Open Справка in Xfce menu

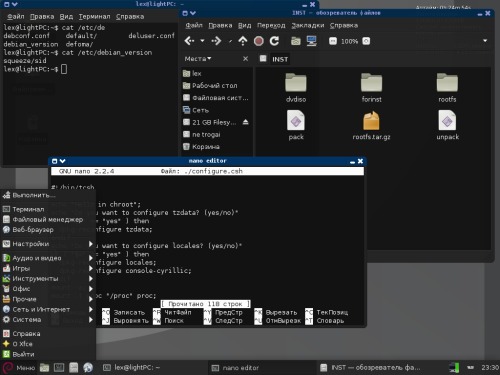coord(48,334)
